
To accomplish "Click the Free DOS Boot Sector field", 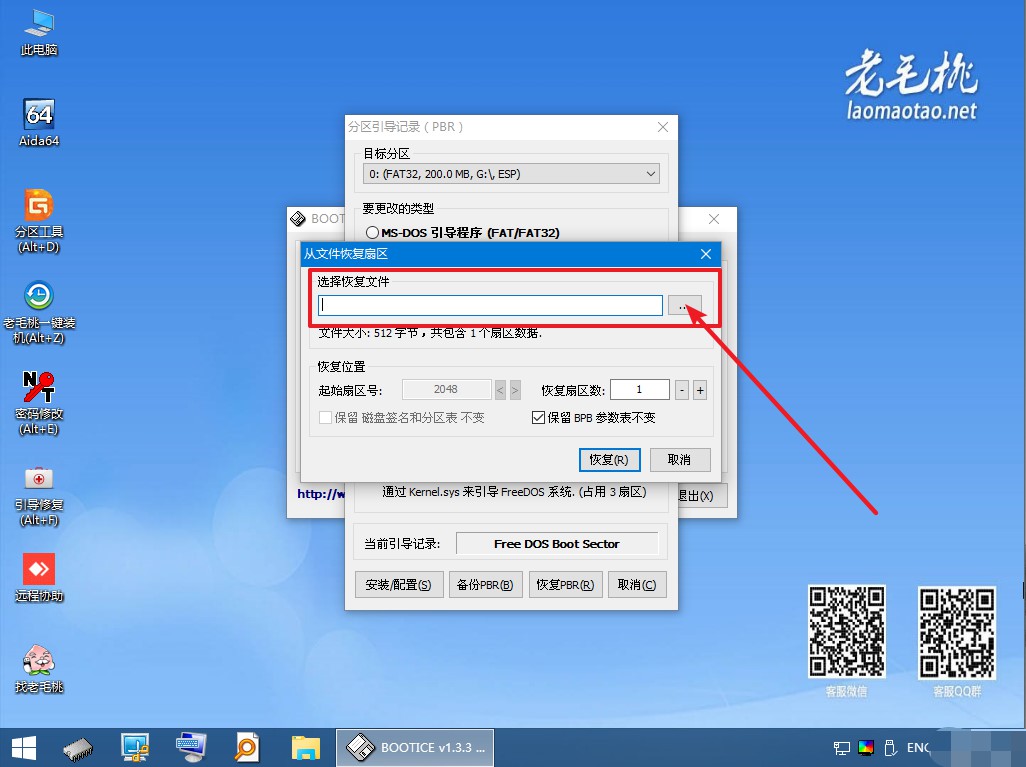I will [x=557, y=544].
